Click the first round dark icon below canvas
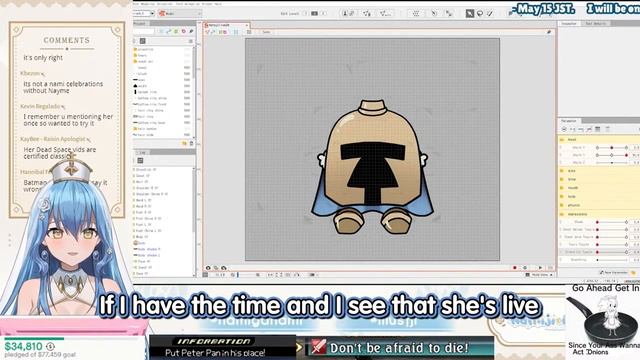Image resolution: width=640 pixels, height=360 pixels. click(x=208, y=268)
